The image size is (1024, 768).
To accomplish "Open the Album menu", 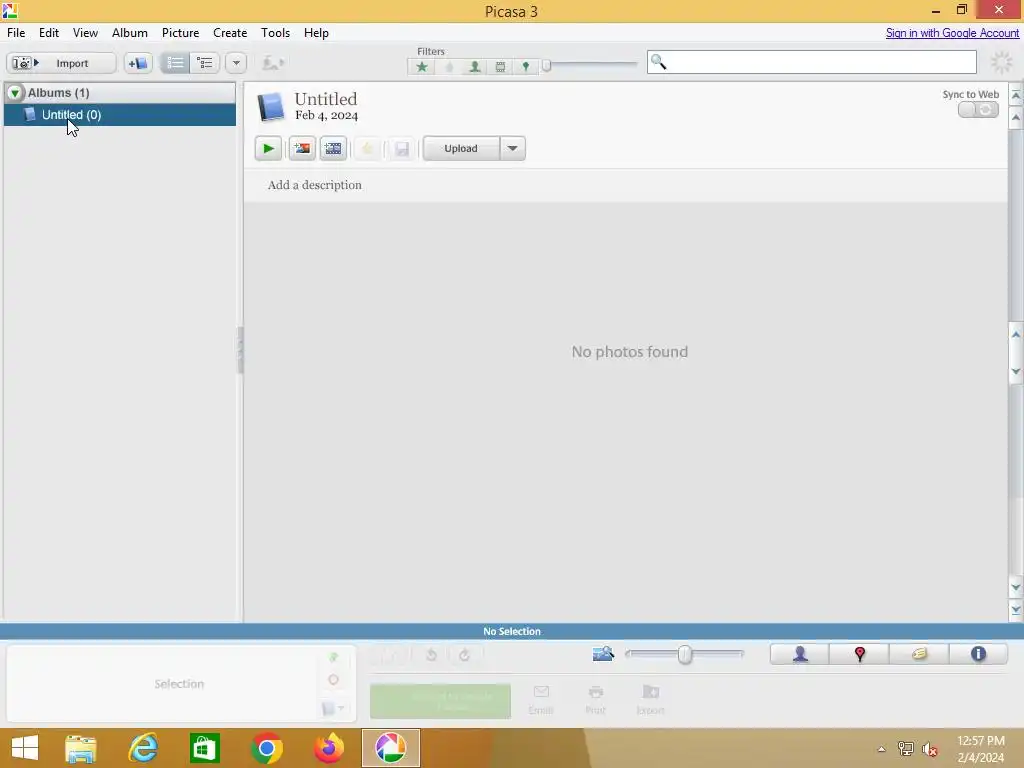I will (129, 33).
